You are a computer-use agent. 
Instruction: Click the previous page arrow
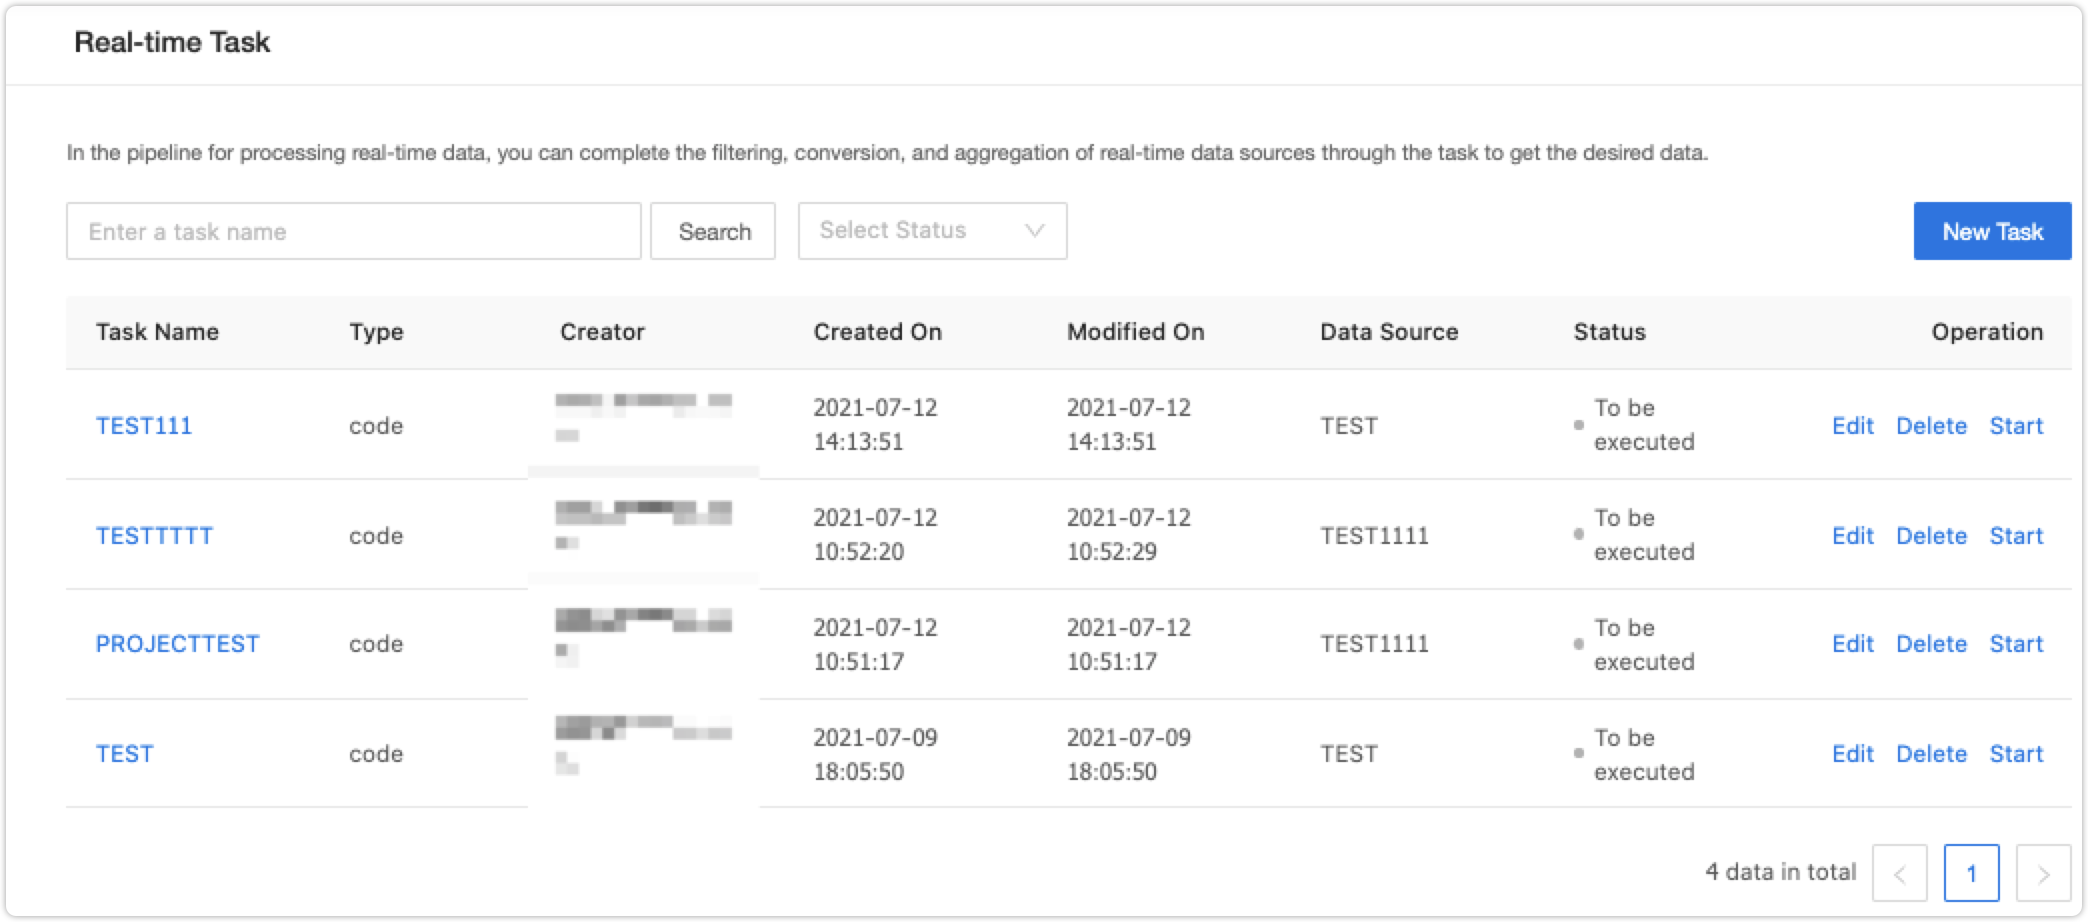point(1901,872)
